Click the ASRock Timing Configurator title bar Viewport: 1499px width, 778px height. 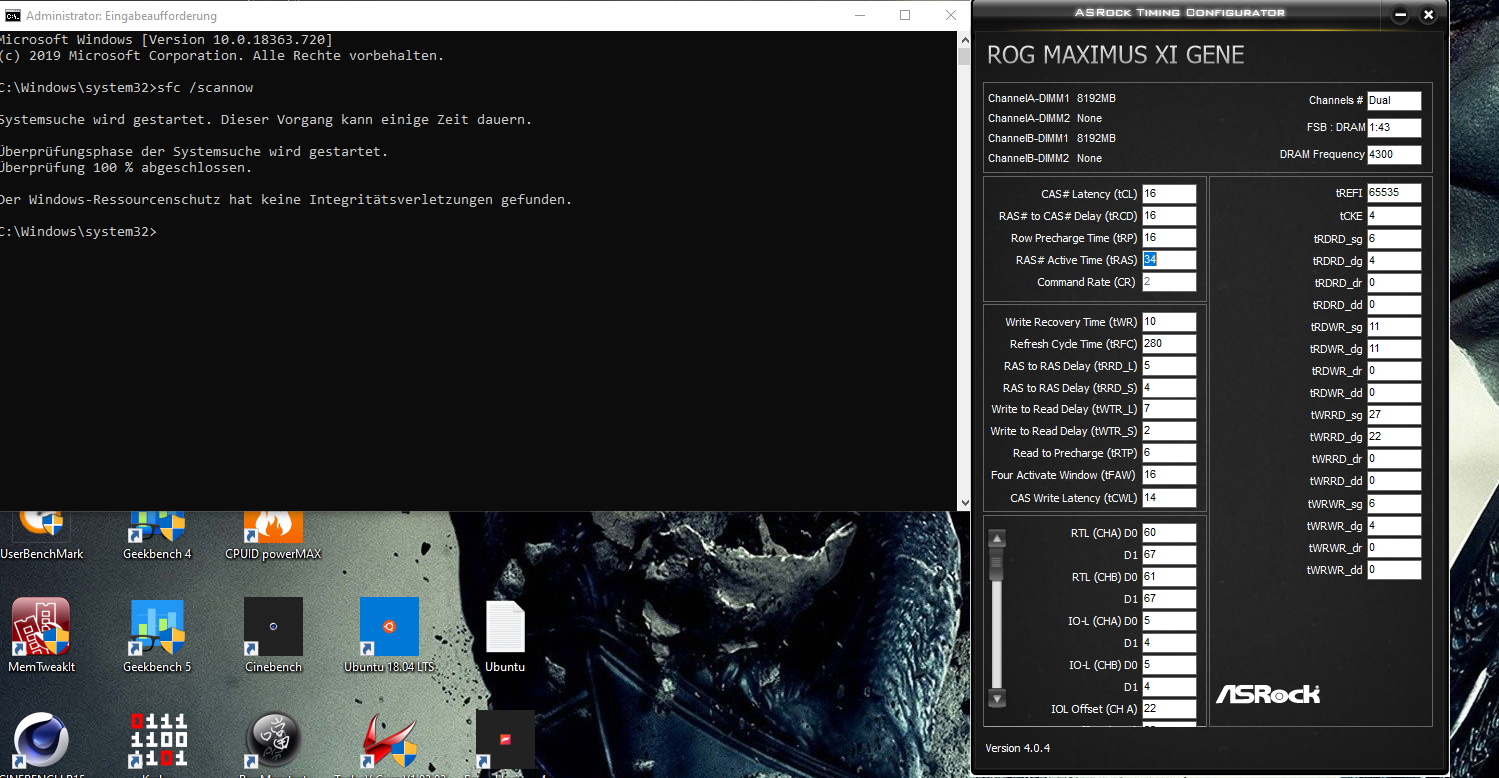[1179, 13]
